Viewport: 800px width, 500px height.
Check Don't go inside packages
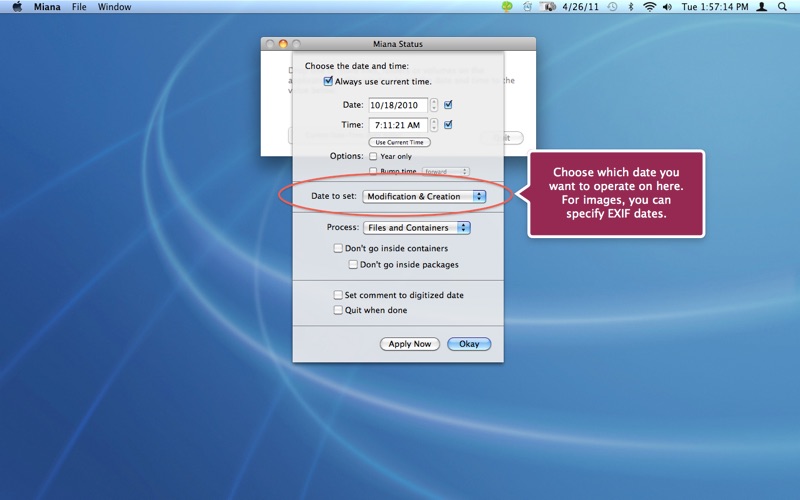coord(353,264)
